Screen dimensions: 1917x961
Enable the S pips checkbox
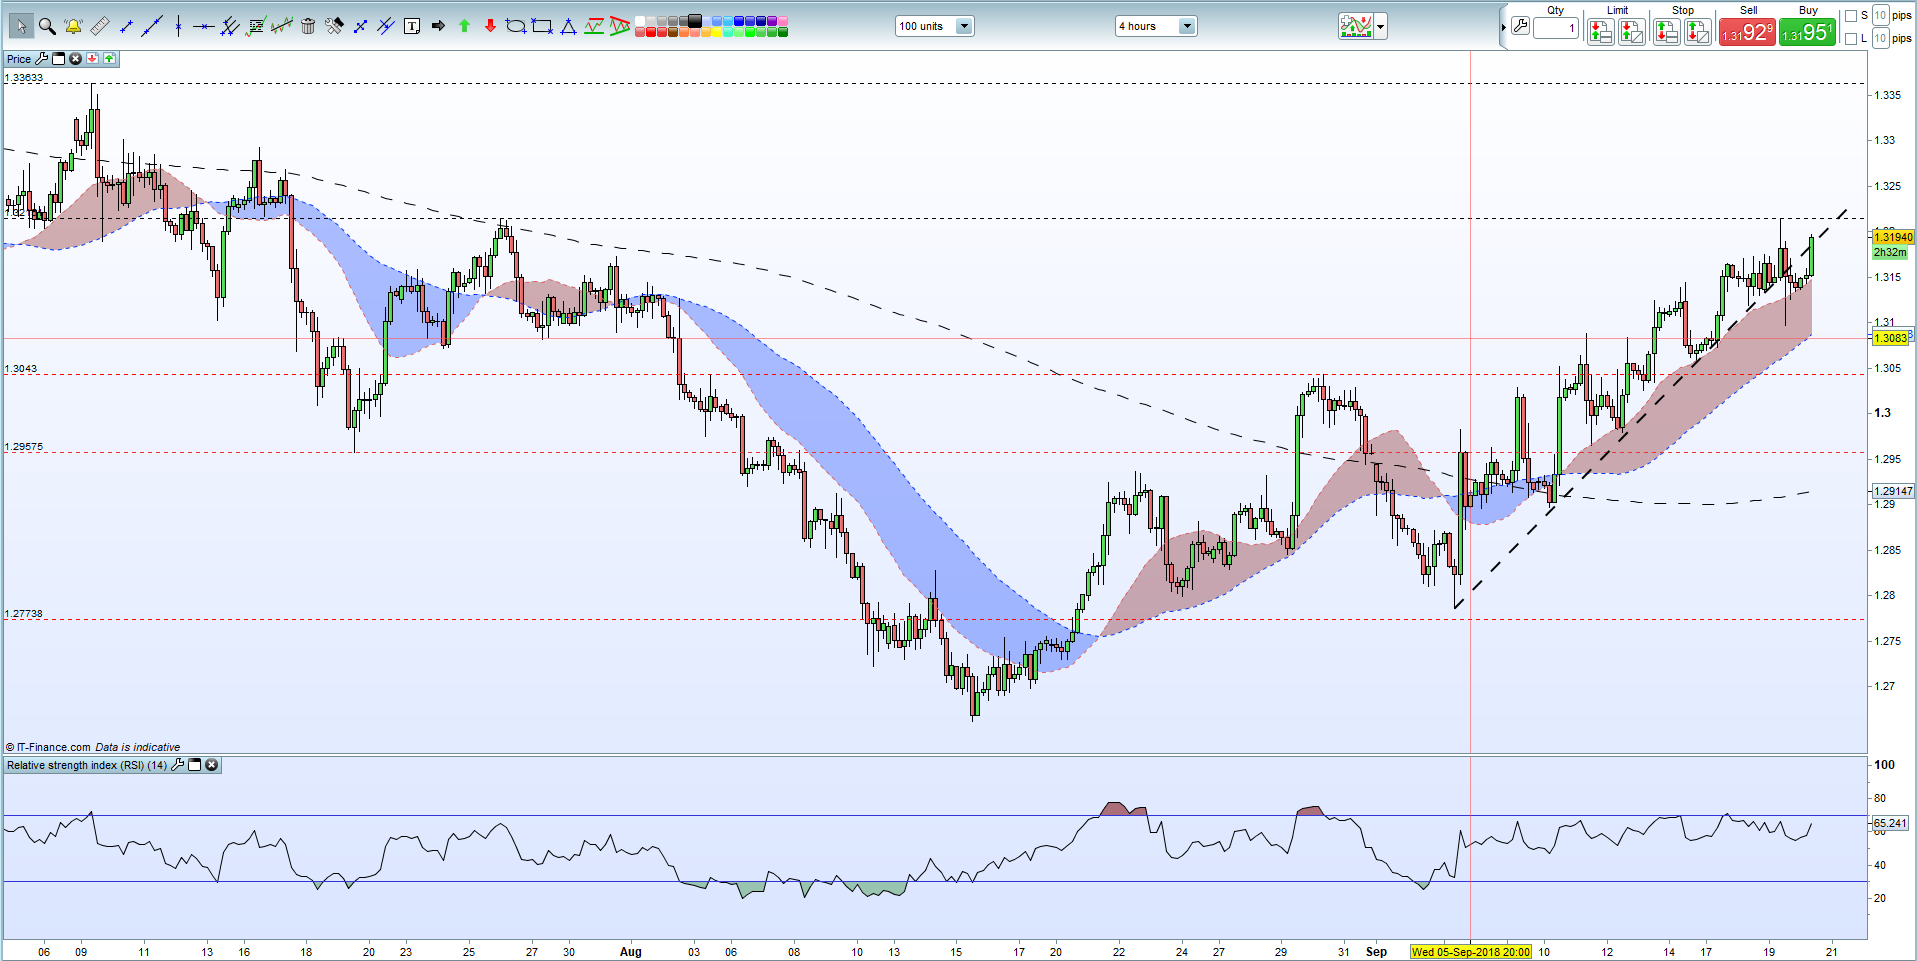pos(1851,16)
